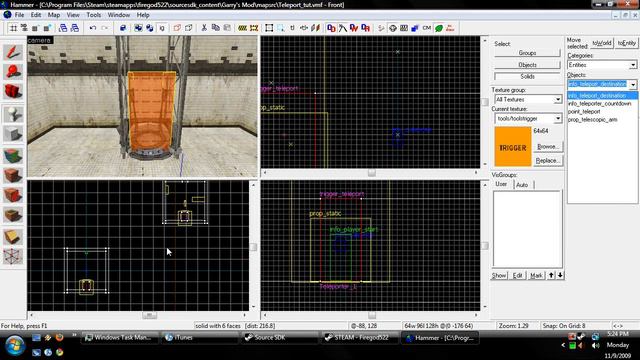
Task: Click the Browse... texture button
Action: pyautogui.click(x=547, y=147)
